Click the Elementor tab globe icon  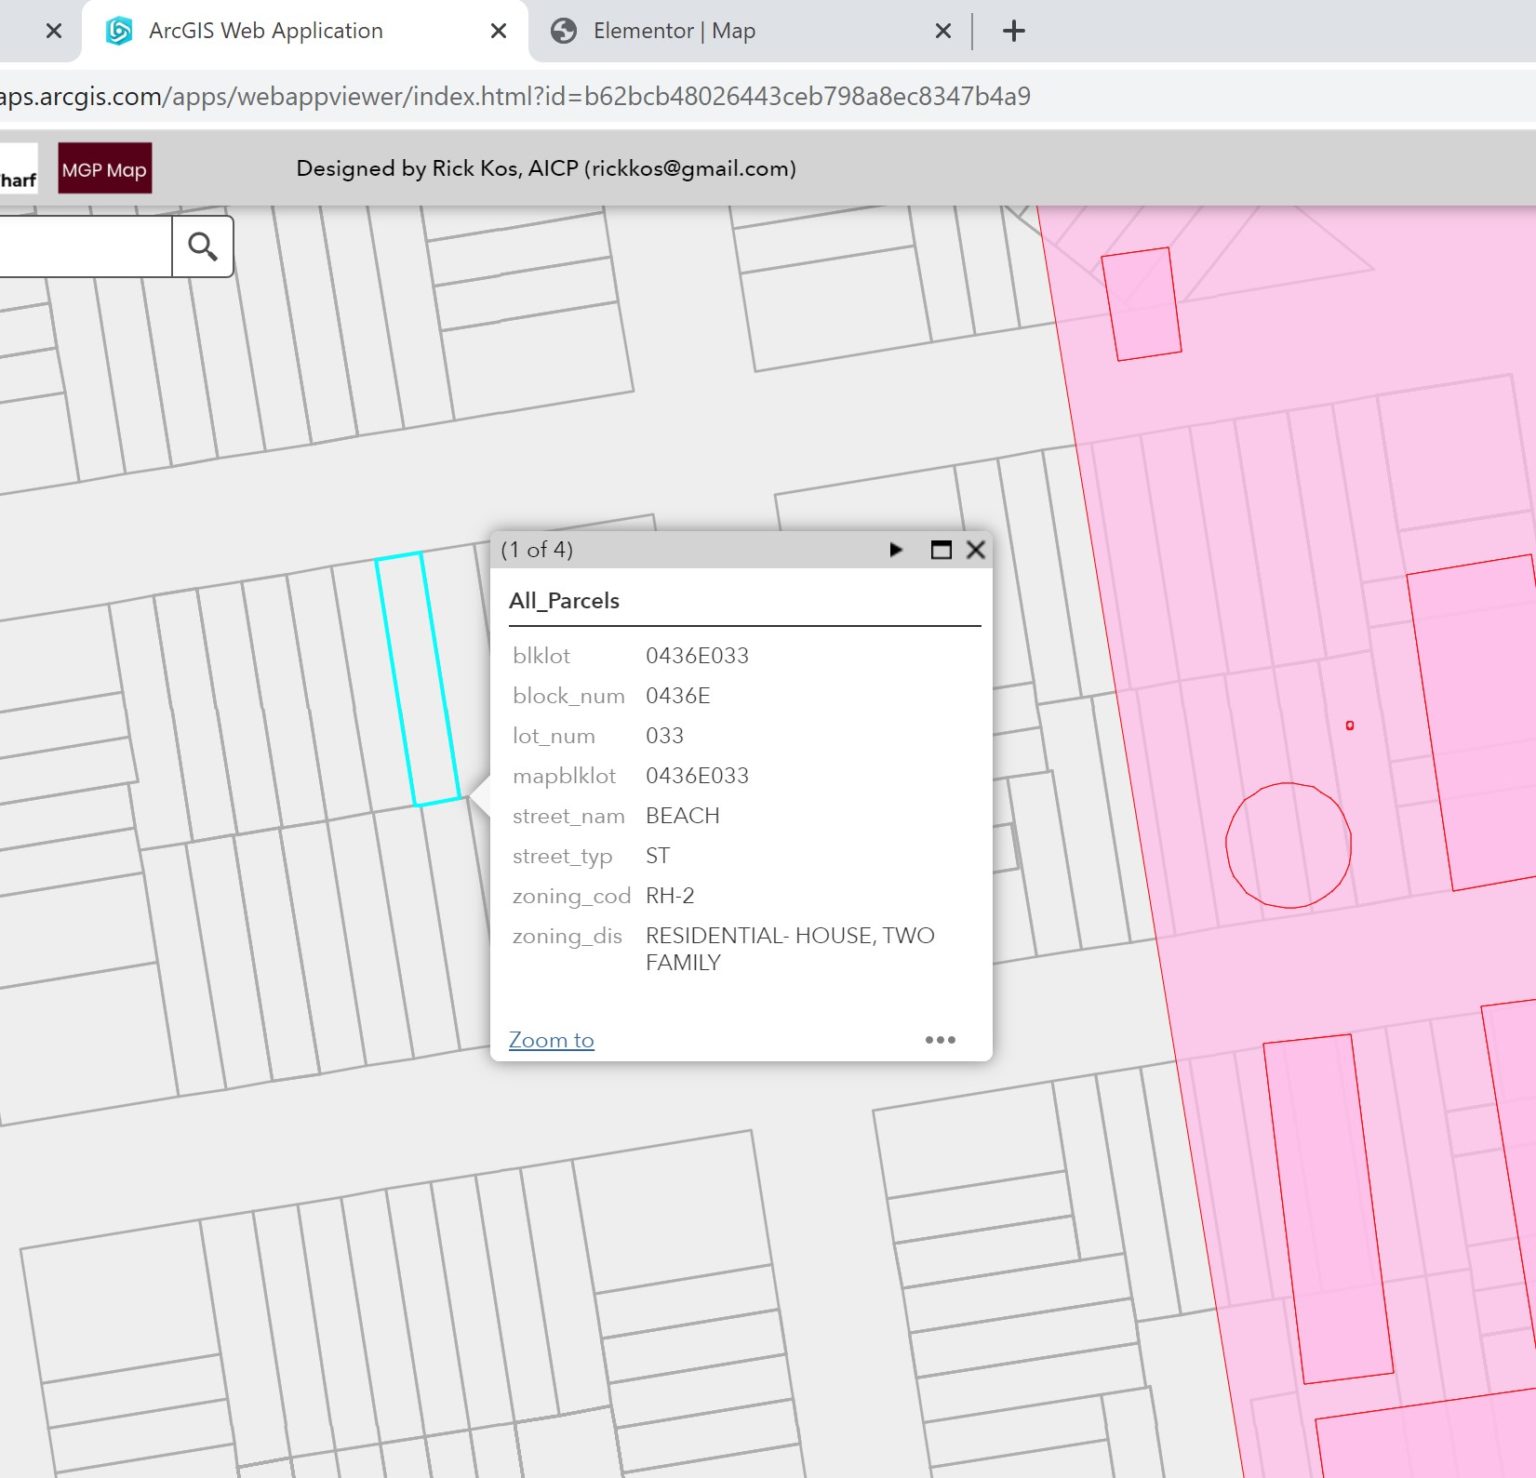(564, 31)
